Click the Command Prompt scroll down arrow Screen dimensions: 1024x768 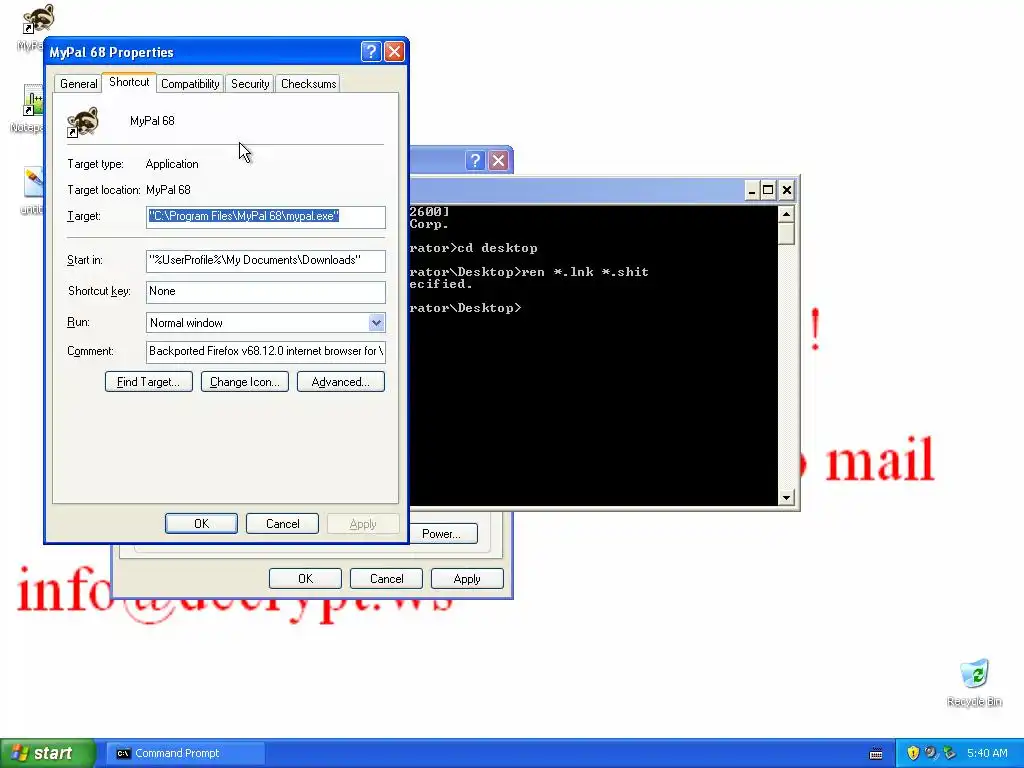tap(786, 498)
